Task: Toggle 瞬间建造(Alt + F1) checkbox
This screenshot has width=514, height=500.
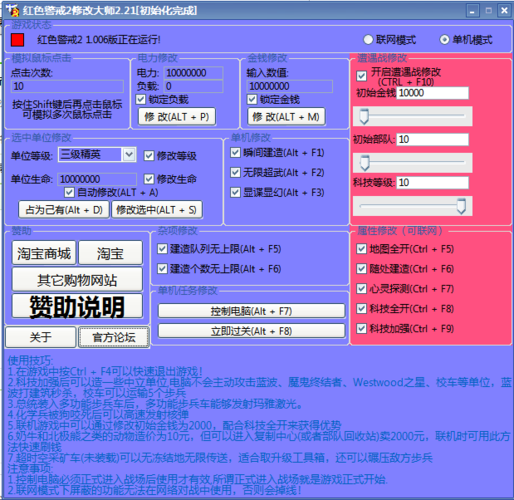Action: 235,153
